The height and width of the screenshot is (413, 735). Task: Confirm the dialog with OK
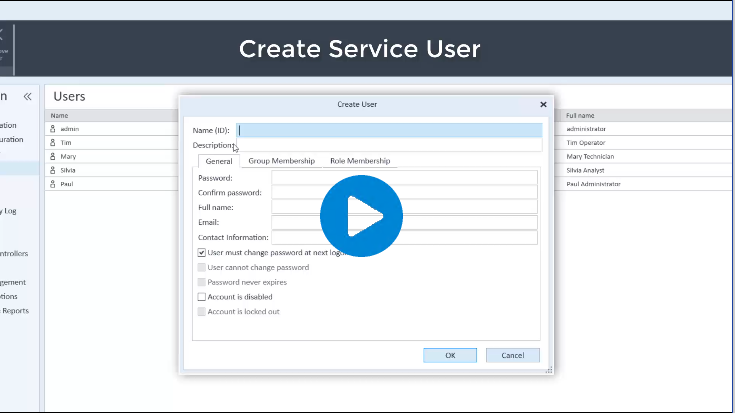tap(450, 355)
